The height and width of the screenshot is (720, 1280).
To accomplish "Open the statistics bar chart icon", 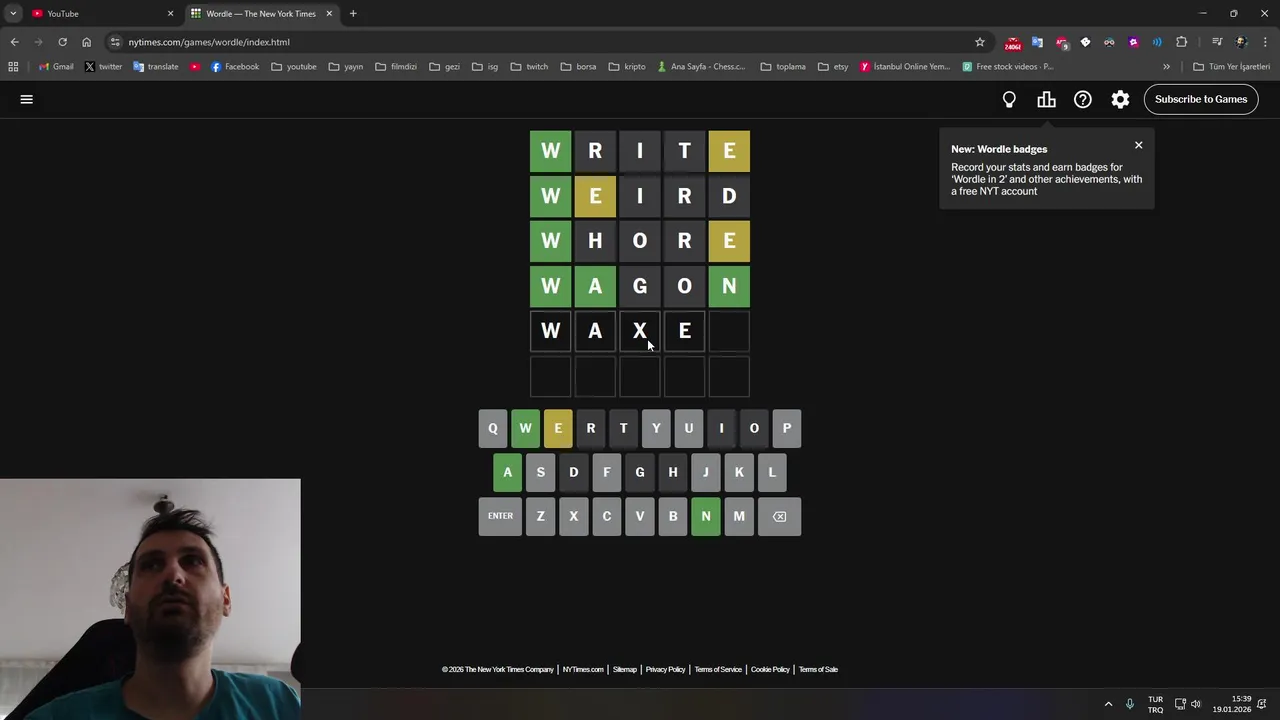I will click(x=1046, y=99).
